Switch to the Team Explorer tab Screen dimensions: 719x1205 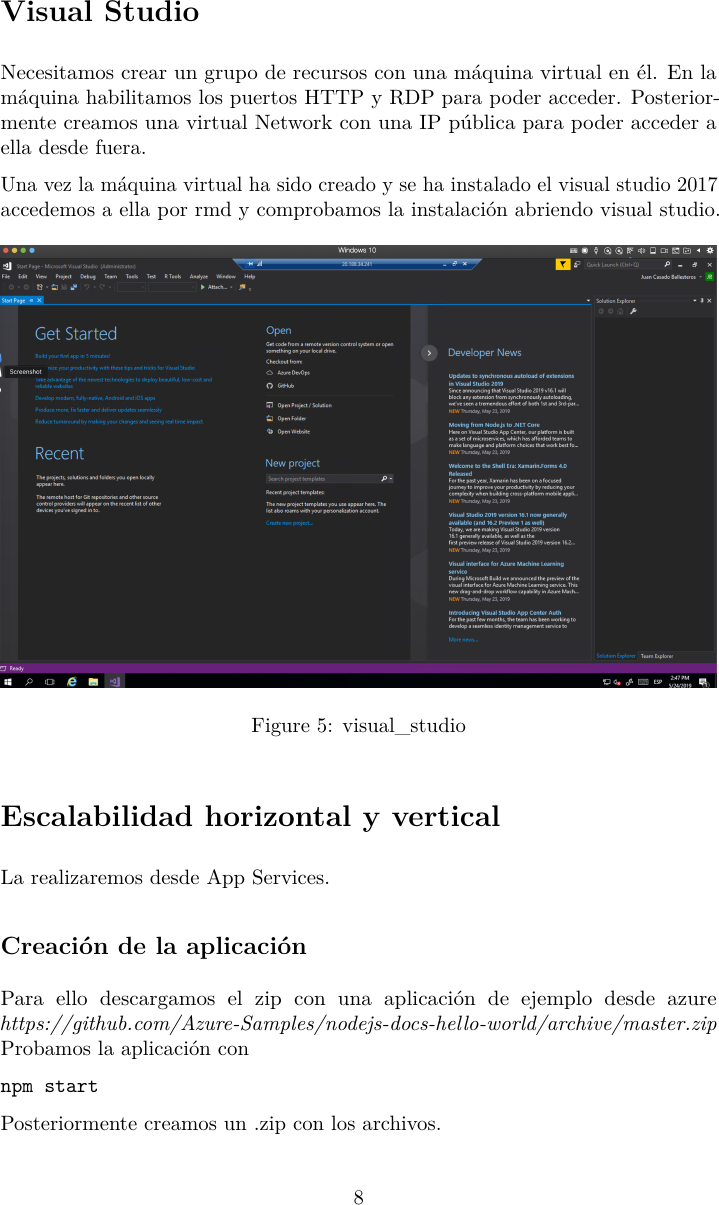tap(657, 656)
